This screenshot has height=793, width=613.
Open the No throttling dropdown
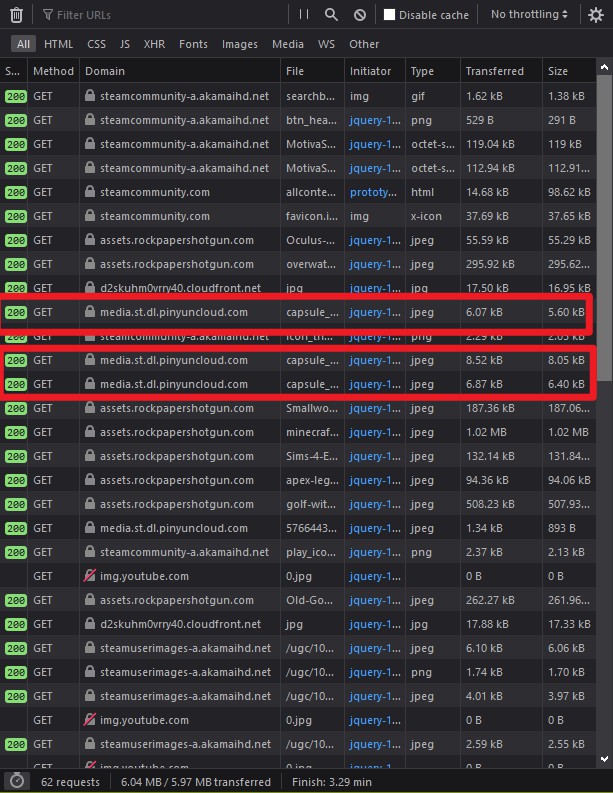click(530, 15)
